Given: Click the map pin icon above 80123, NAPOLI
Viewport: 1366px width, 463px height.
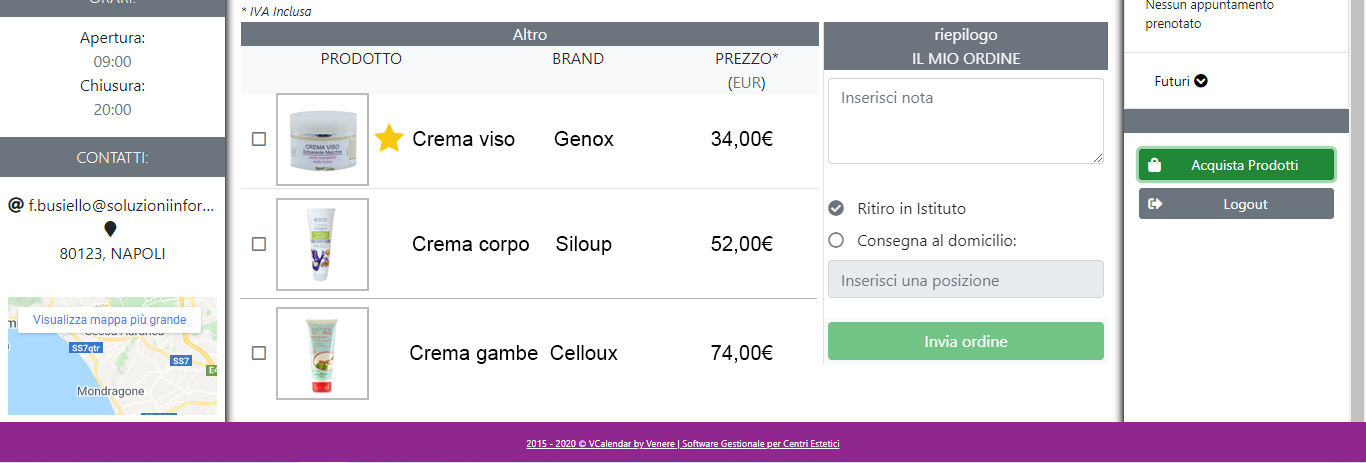Looking at the screenshot, I should click(x=111, y=230).
